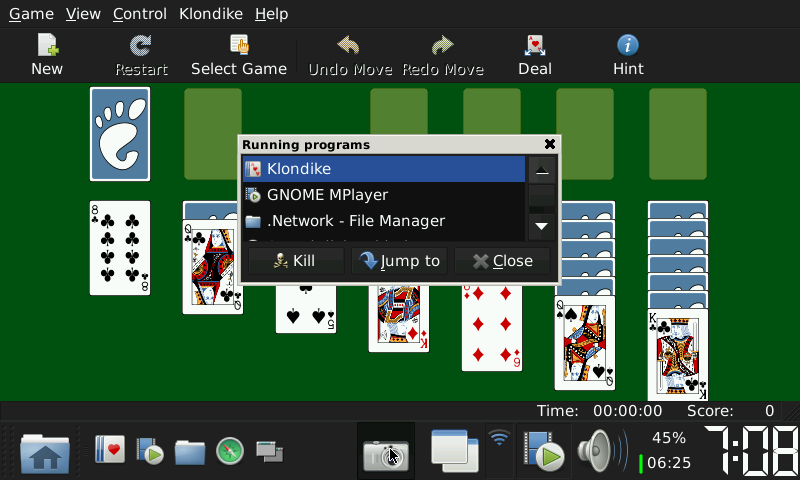The width and height of the screenshot is (800, 480).
Task: Click the Wi-Fi network icon in the taskbar
Action: point(499,439)
